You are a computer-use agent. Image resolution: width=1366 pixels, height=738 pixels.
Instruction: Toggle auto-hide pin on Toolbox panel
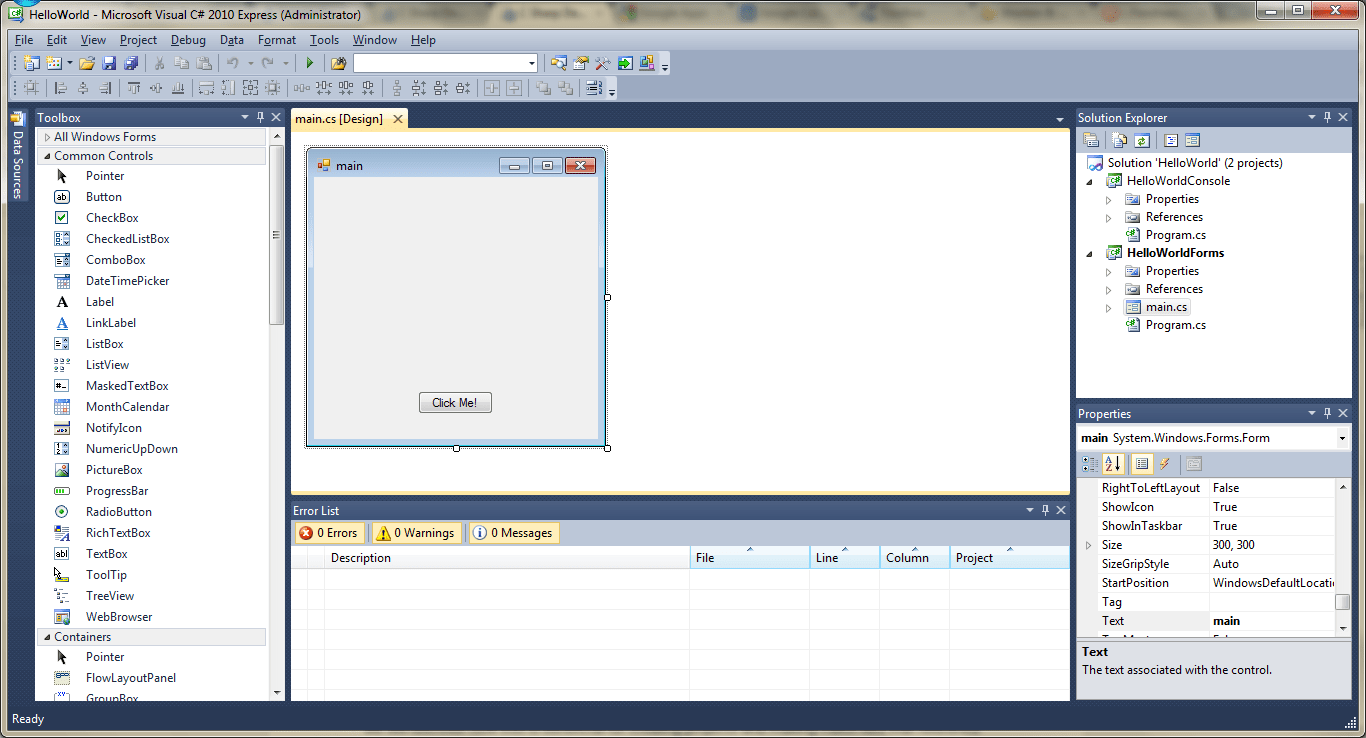click(260, 118)
